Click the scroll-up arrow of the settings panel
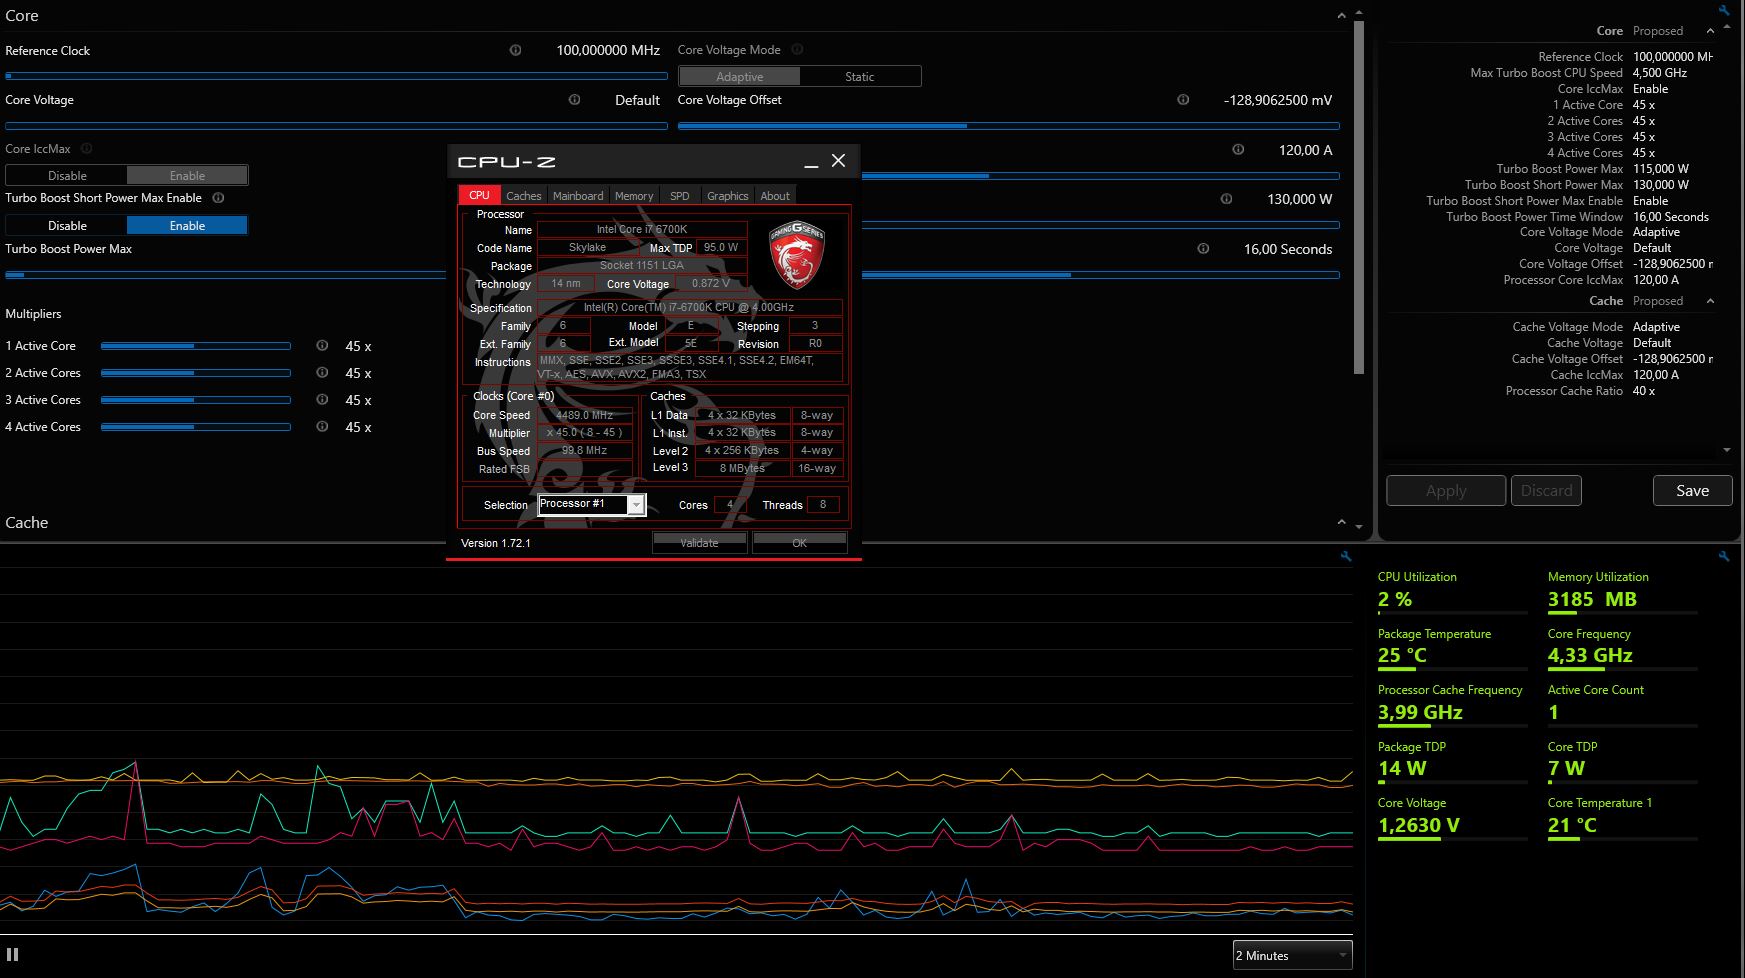 1358,15
